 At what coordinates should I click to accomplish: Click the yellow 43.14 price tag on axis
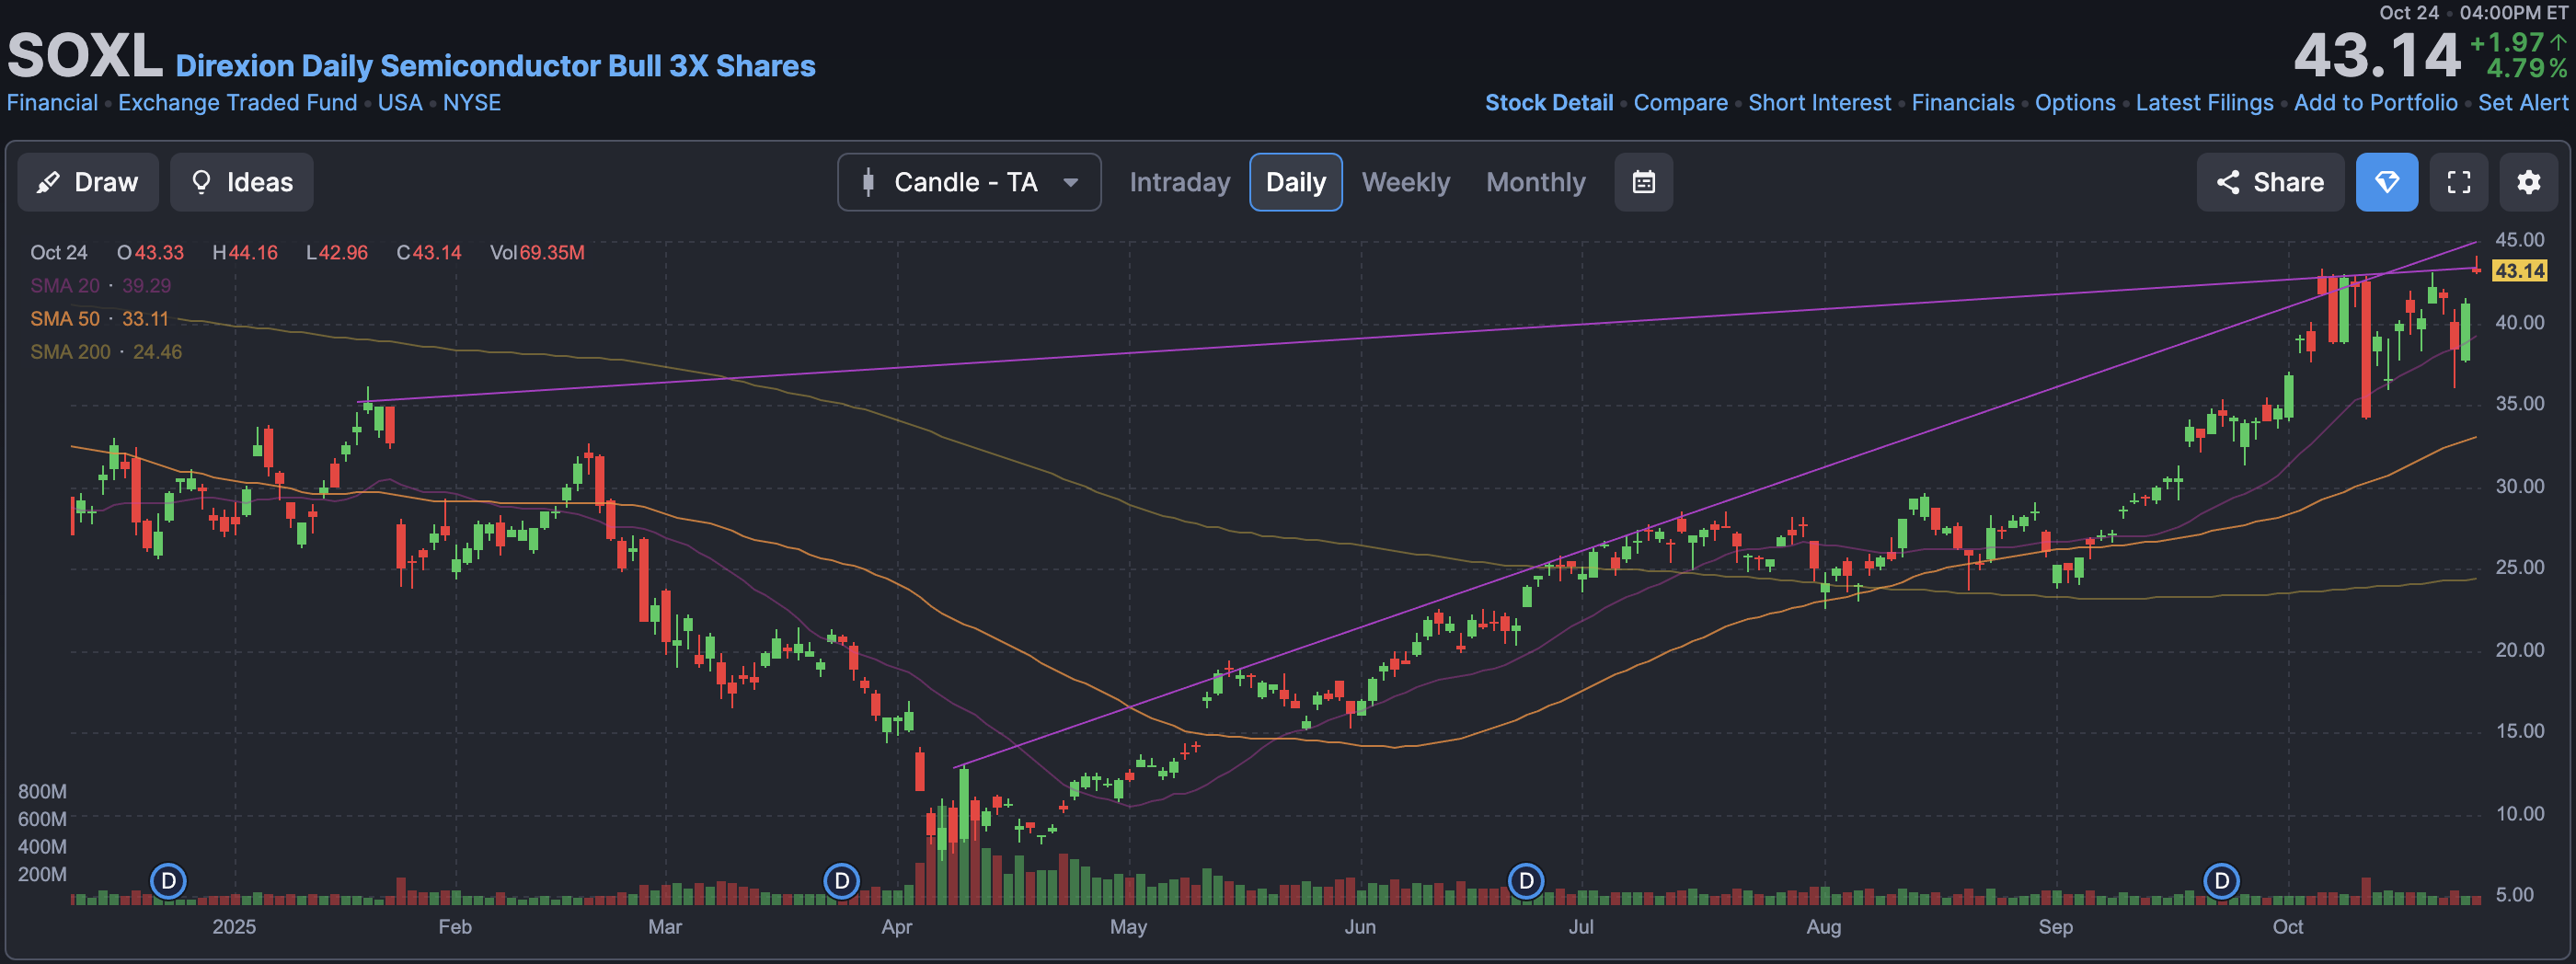coord(2519,271)
